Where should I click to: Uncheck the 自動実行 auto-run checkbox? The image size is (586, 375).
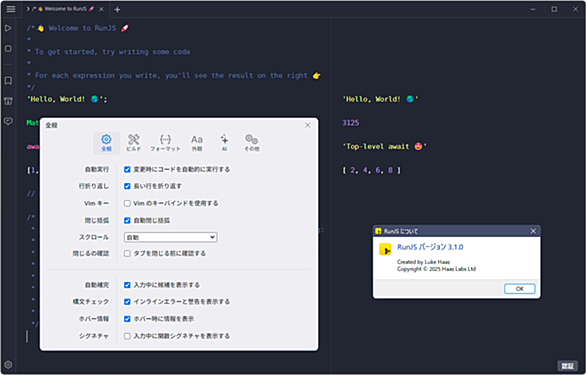127,169
